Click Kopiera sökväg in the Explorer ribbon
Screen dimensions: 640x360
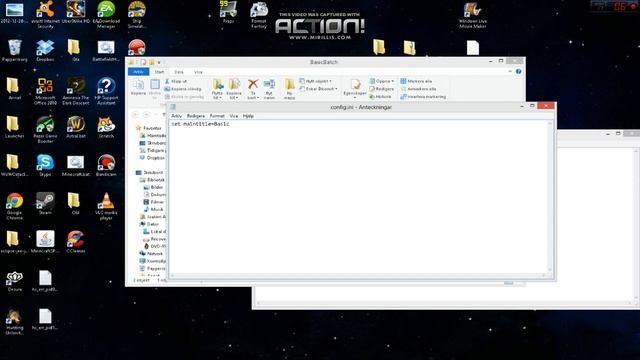[183, 89]
